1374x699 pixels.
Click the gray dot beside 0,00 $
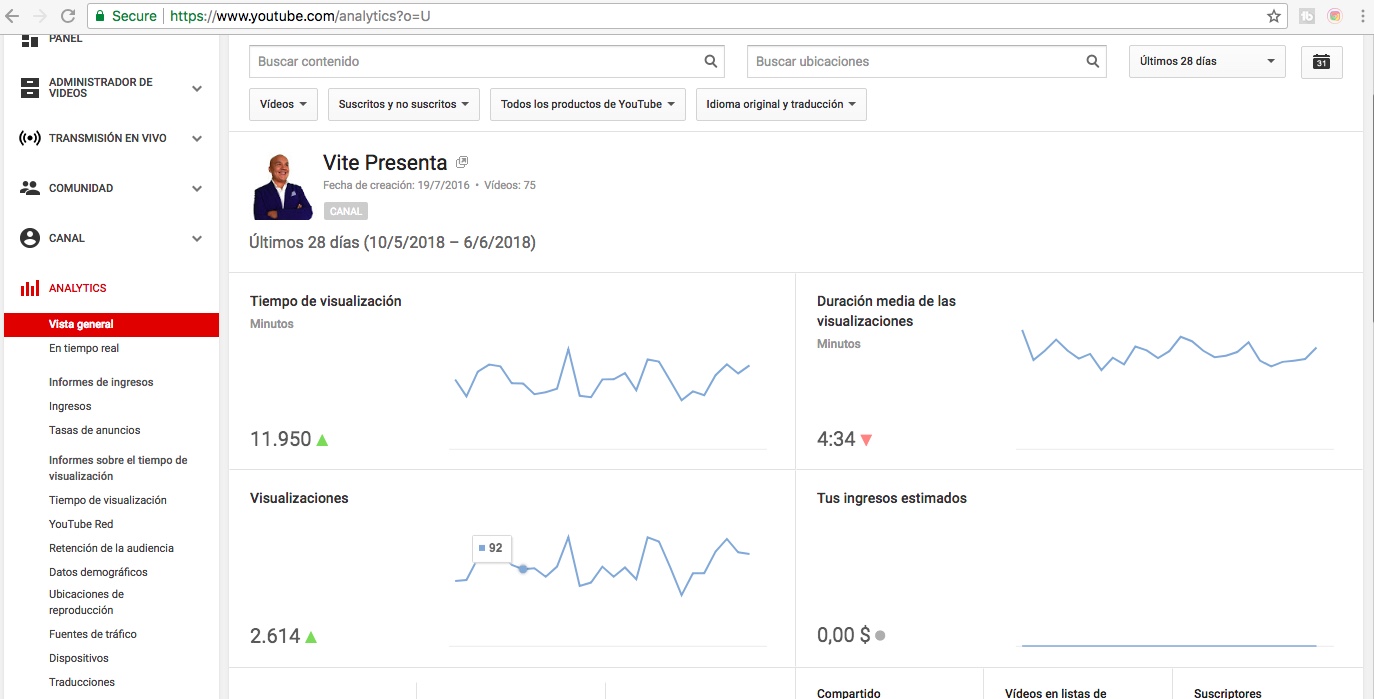pyautogui.click(x=880, y=635)
